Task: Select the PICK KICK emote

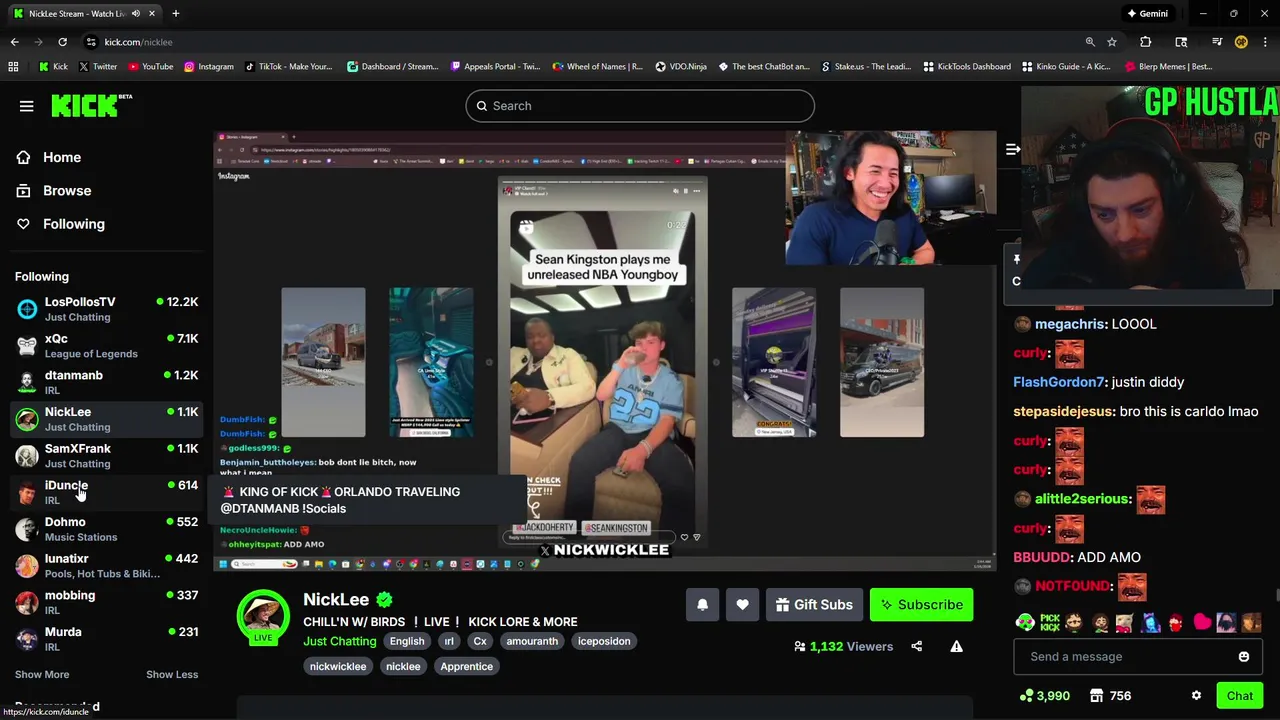Action: click(x=1049, y=623)
